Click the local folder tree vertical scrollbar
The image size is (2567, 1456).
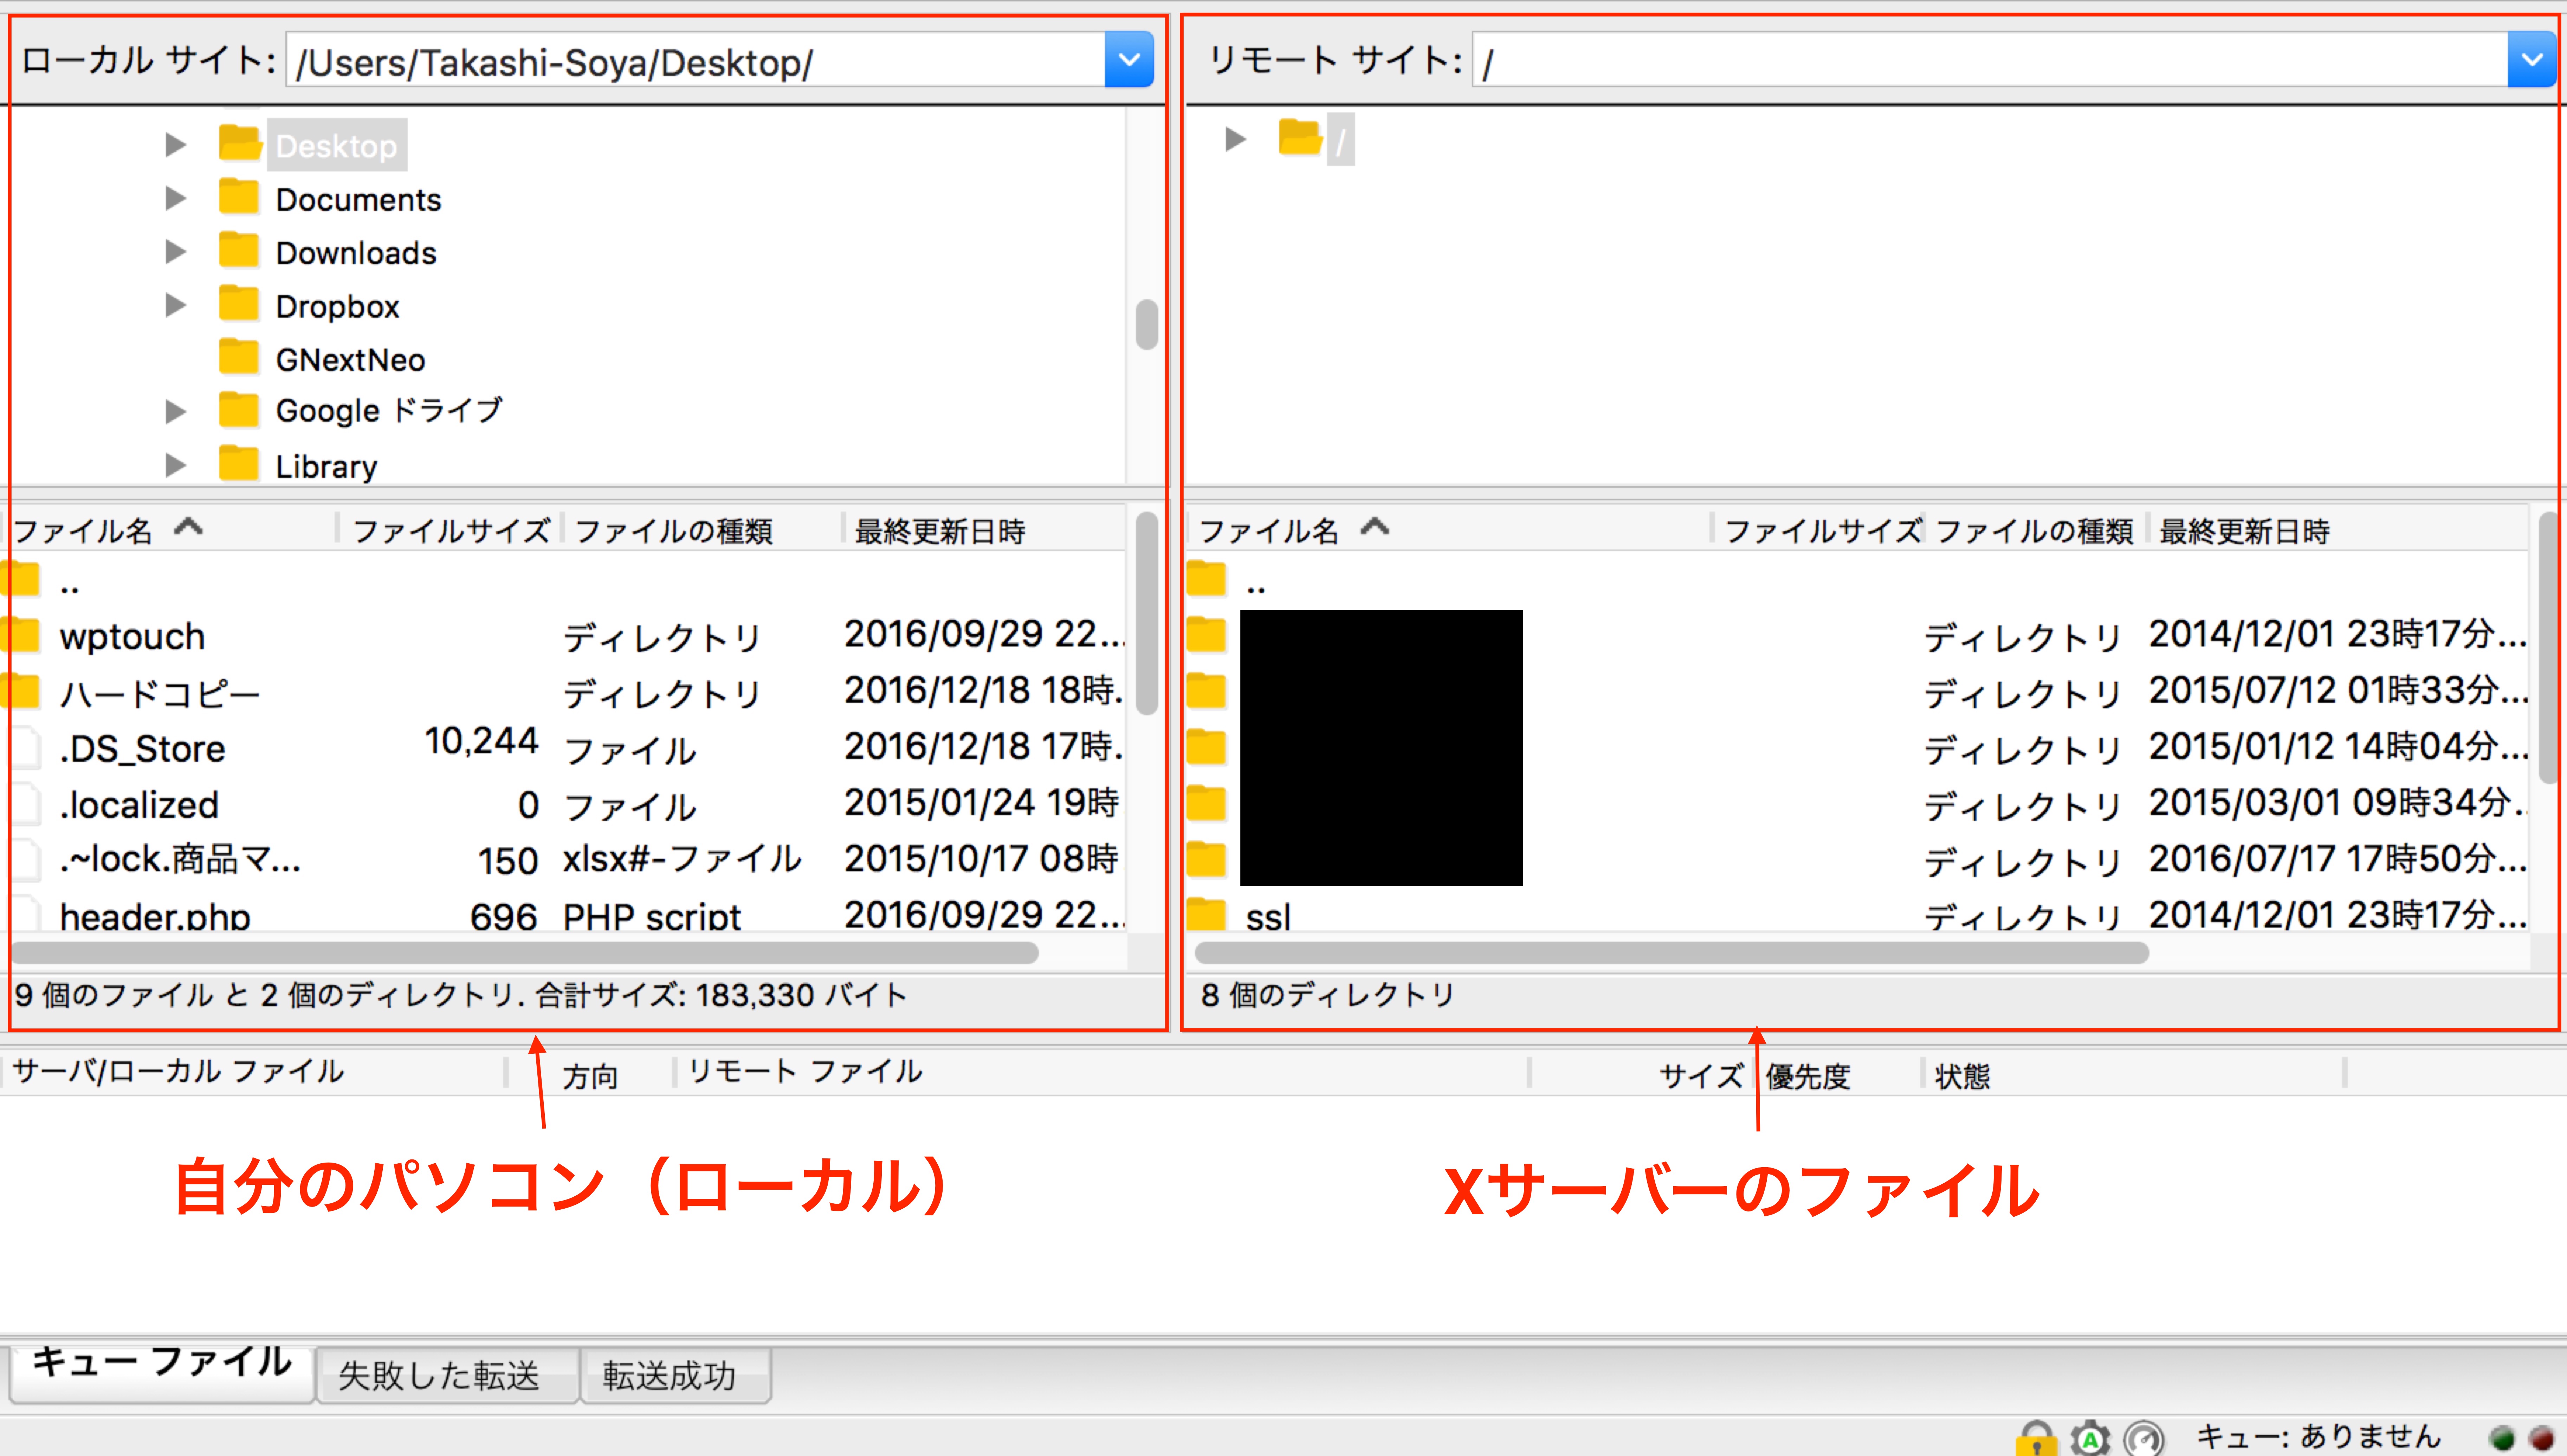point(1147,325)
